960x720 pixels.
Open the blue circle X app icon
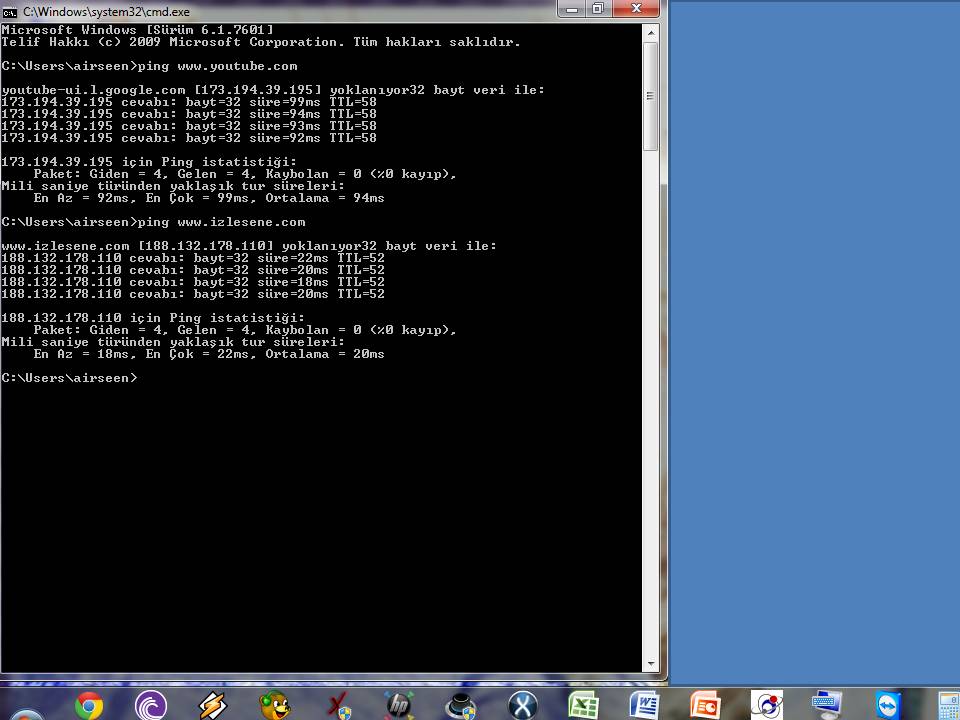522,706
